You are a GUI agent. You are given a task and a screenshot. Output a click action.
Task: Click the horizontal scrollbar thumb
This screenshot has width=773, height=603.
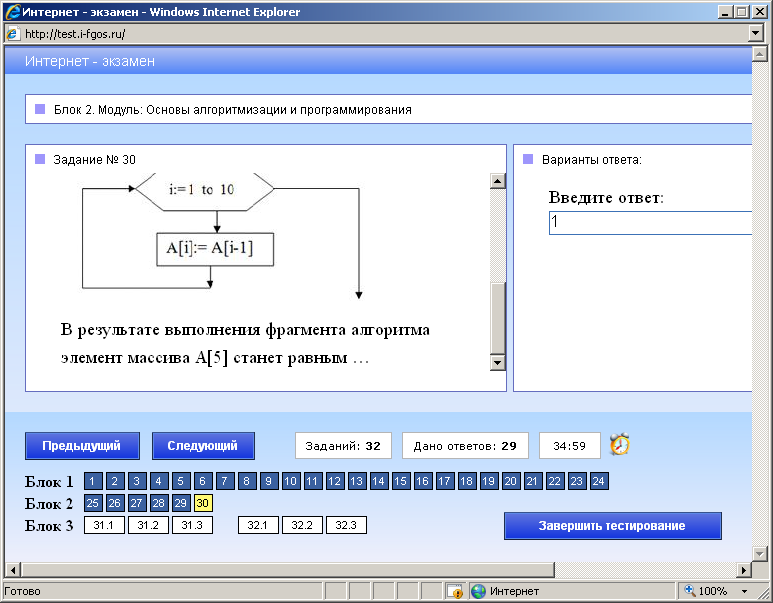click(287, 570)
